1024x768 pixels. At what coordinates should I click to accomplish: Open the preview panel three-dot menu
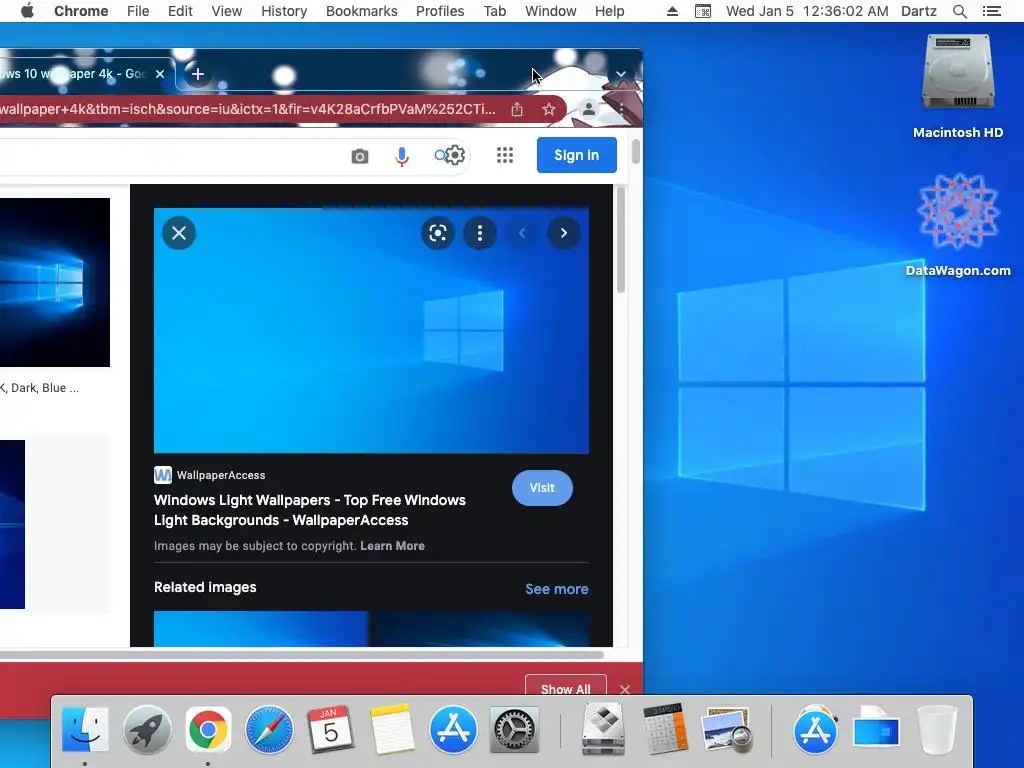click(x=480, y=233)
